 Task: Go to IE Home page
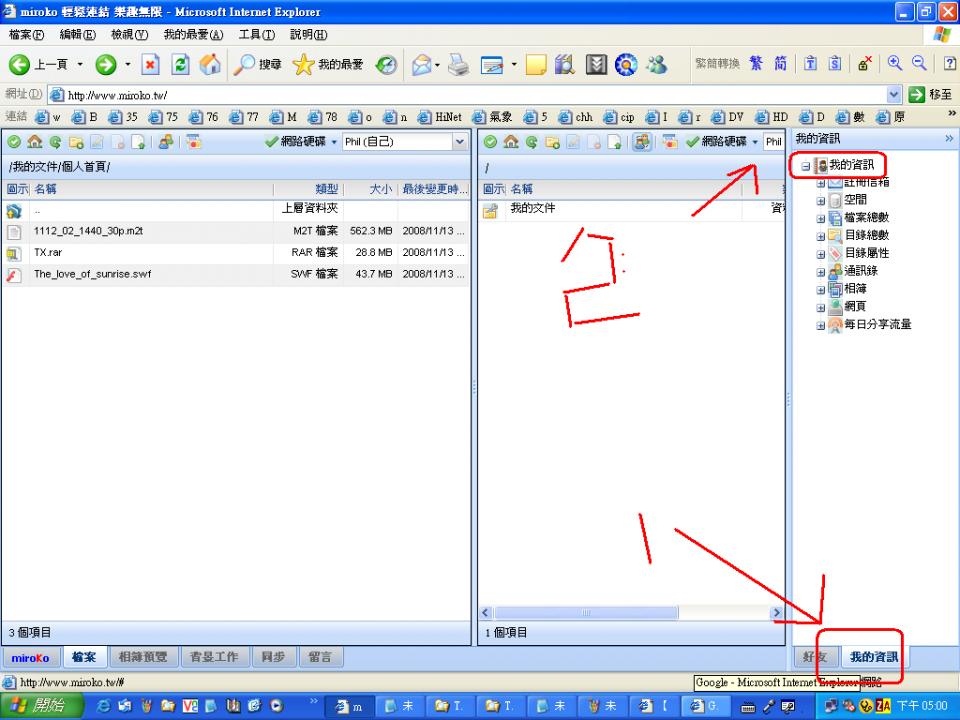(210, 64)
